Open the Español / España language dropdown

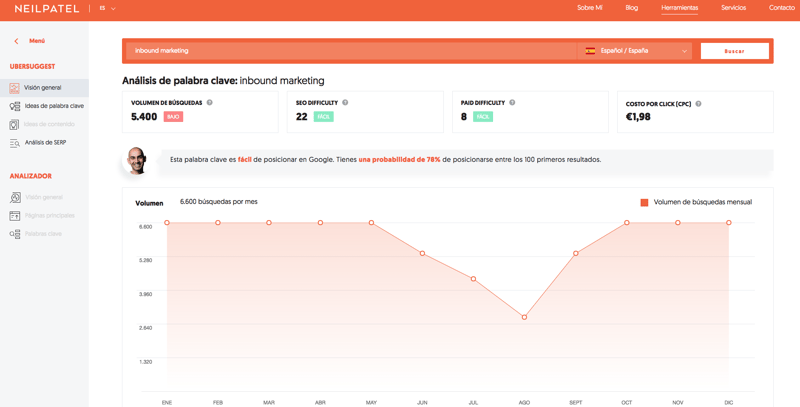click(x=635, y=51)
